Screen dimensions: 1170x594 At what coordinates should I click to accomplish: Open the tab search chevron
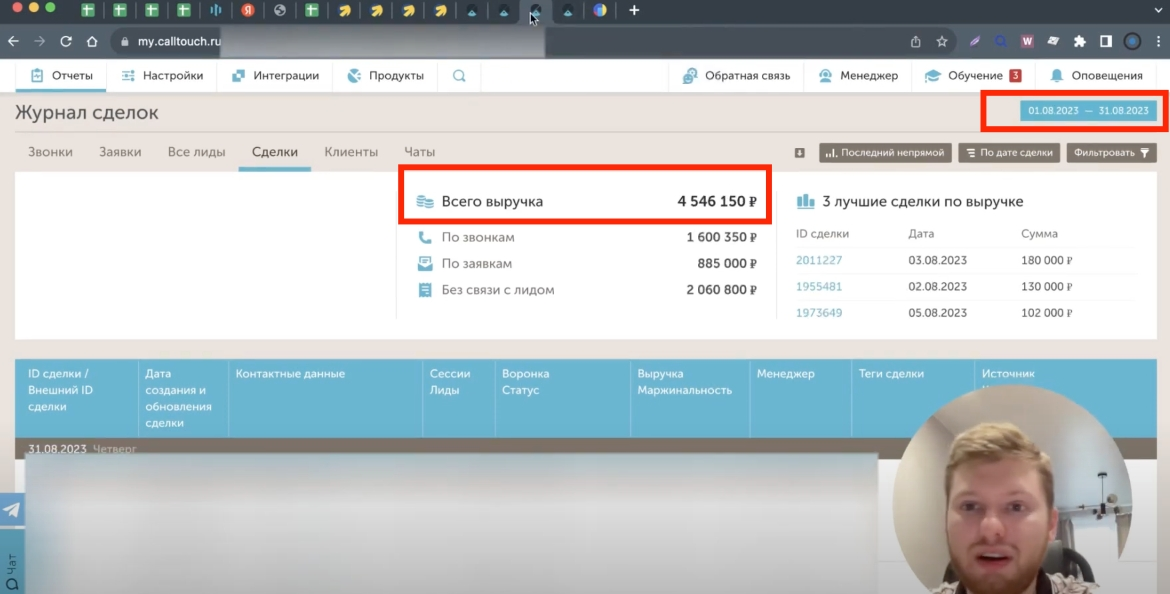pyautogui.click(x=1158, y=10)
